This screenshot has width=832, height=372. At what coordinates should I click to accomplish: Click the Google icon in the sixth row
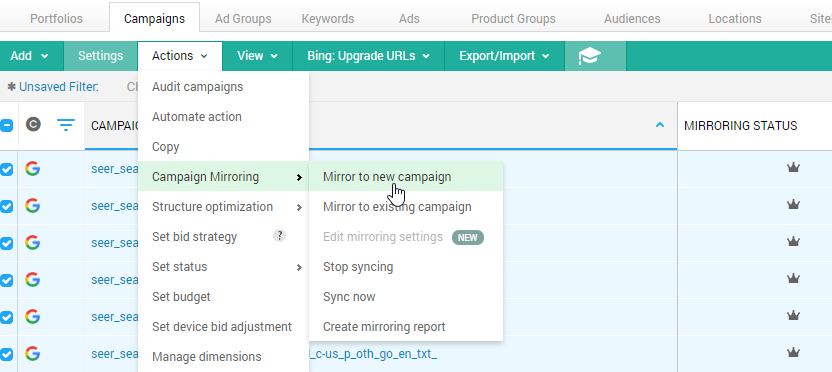(x=32, y=353)
